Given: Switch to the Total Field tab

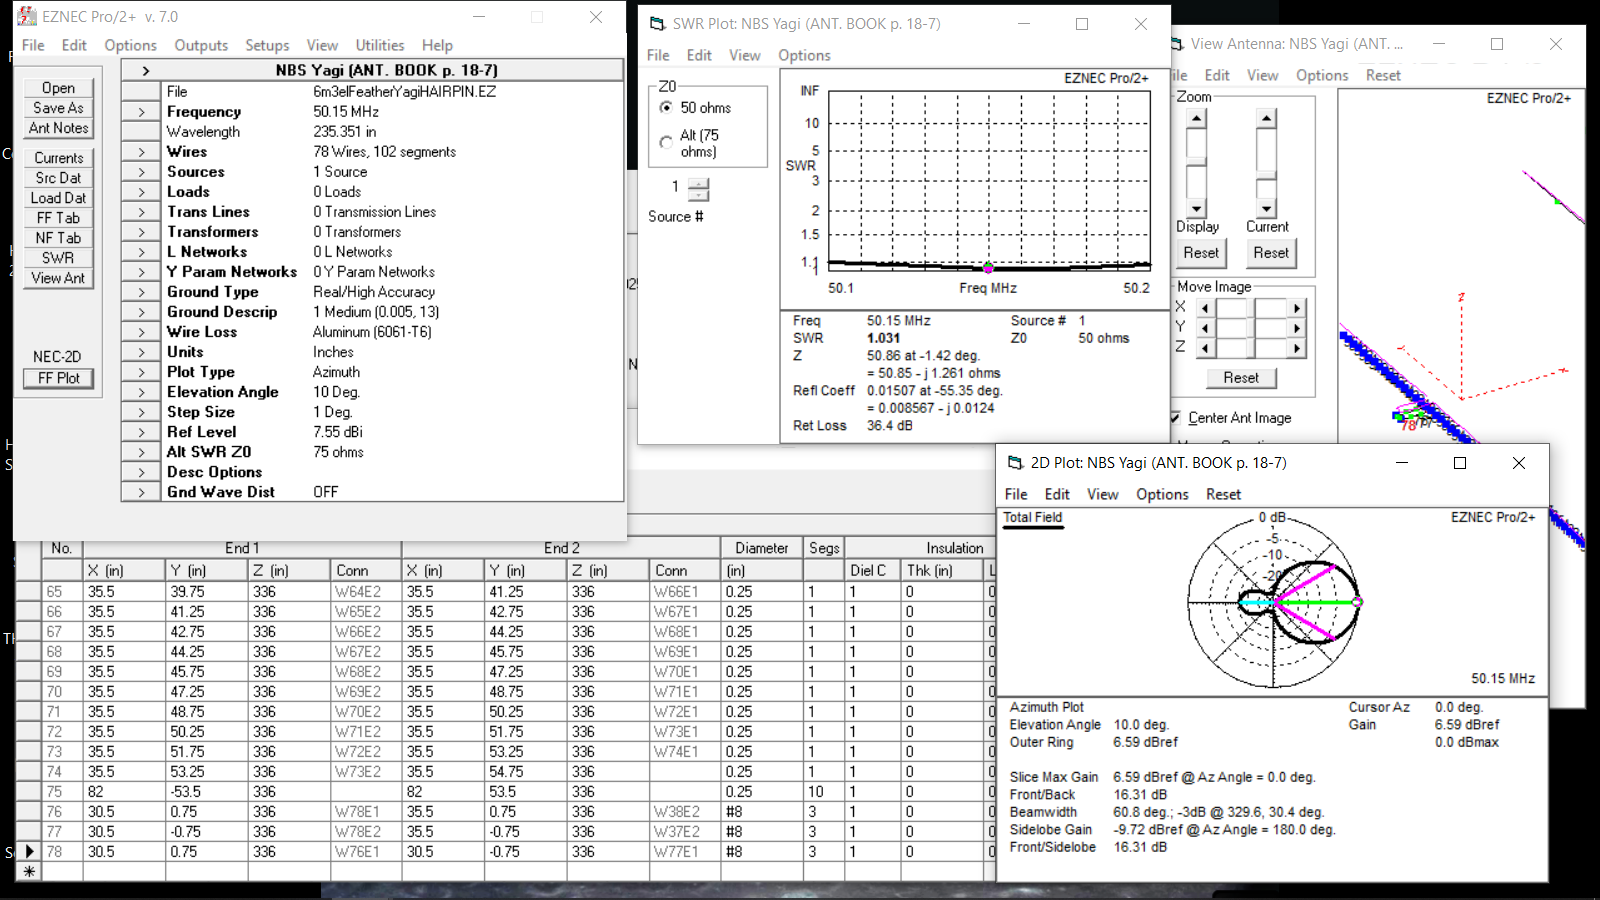Looking at the screenshot, I should [x=1033, y=518].
